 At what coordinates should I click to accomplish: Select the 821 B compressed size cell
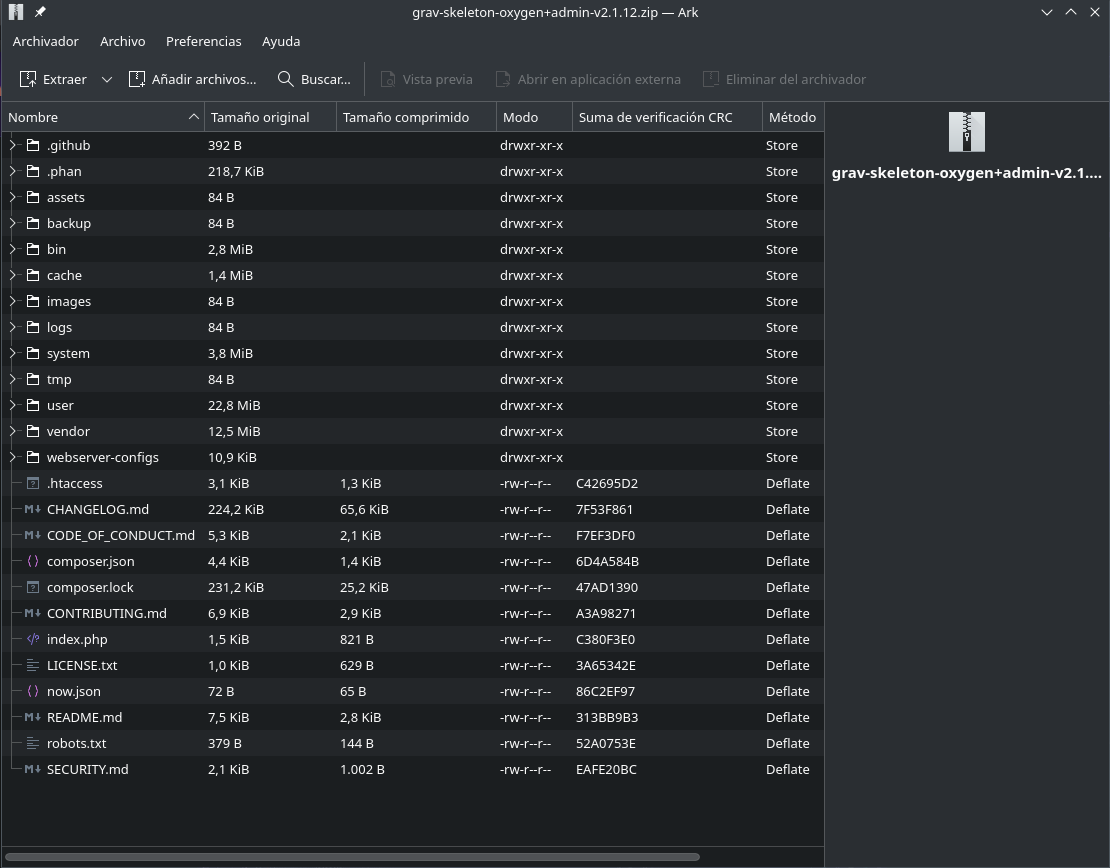tap(357, 639)
